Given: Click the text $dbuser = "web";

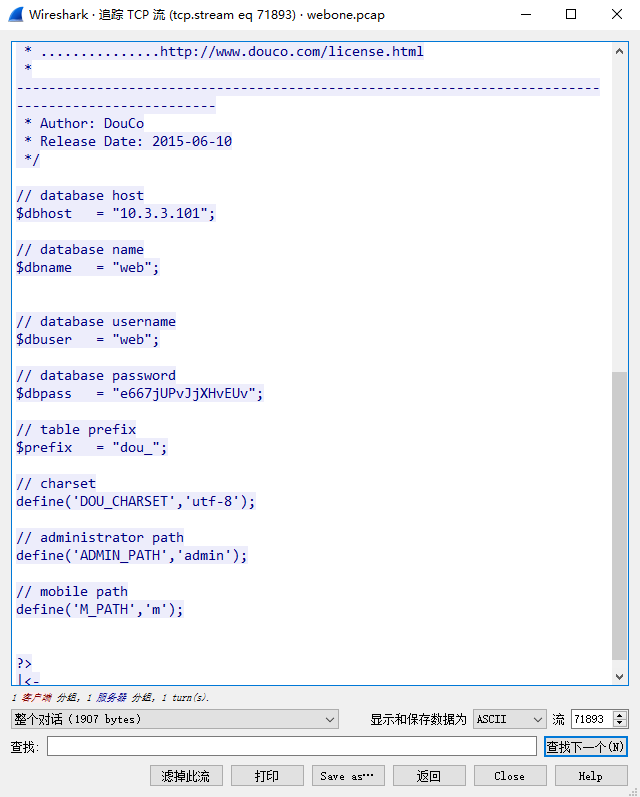Looking at the screenshot, I should click(87, 340).
